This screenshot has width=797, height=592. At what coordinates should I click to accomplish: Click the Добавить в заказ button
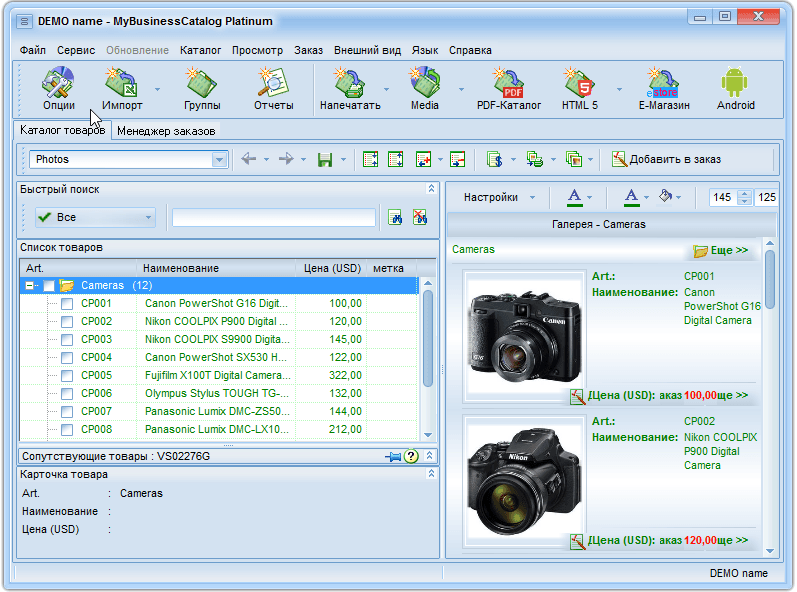pos(666,159)
